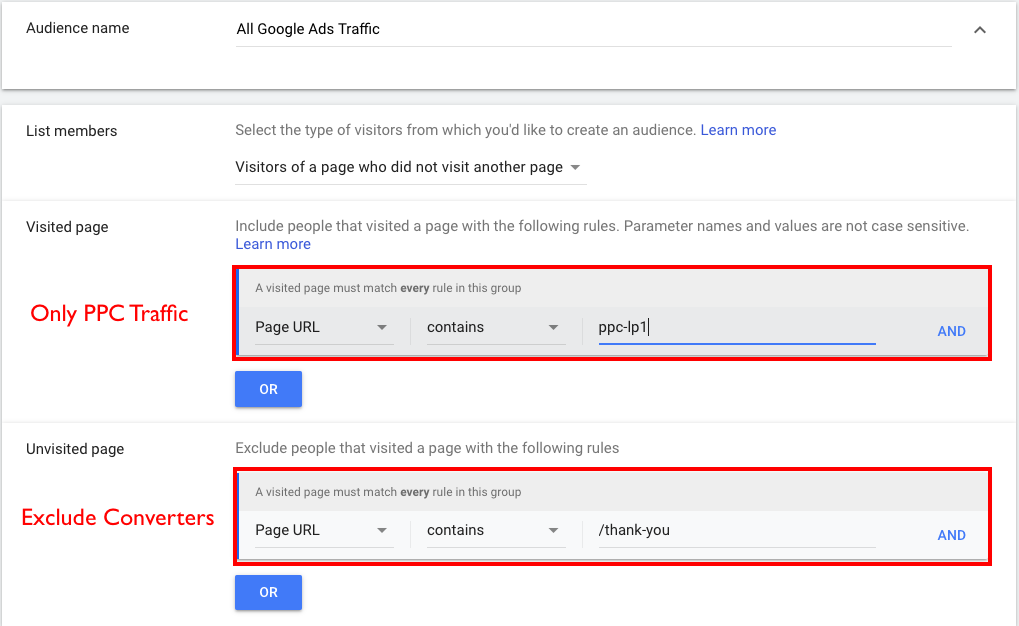Click the Visited page section label
The width and height of the screenshot is (1019, 626).
67,227
